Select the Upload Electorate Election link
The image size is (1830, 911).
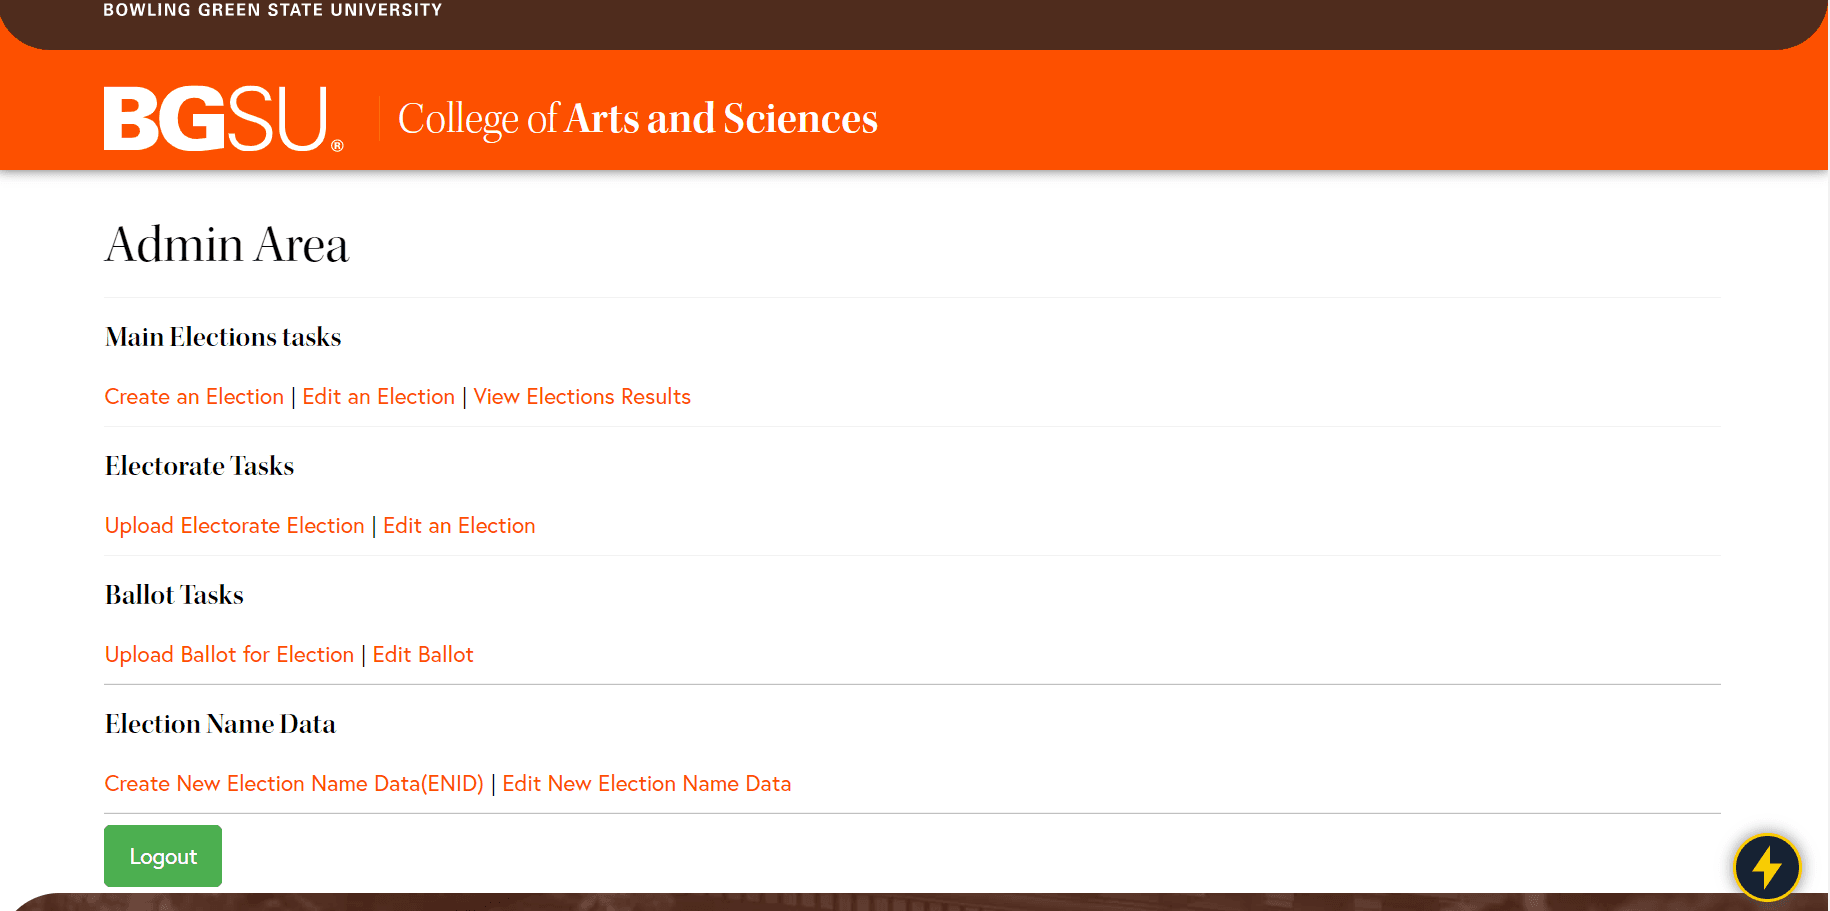234,526
